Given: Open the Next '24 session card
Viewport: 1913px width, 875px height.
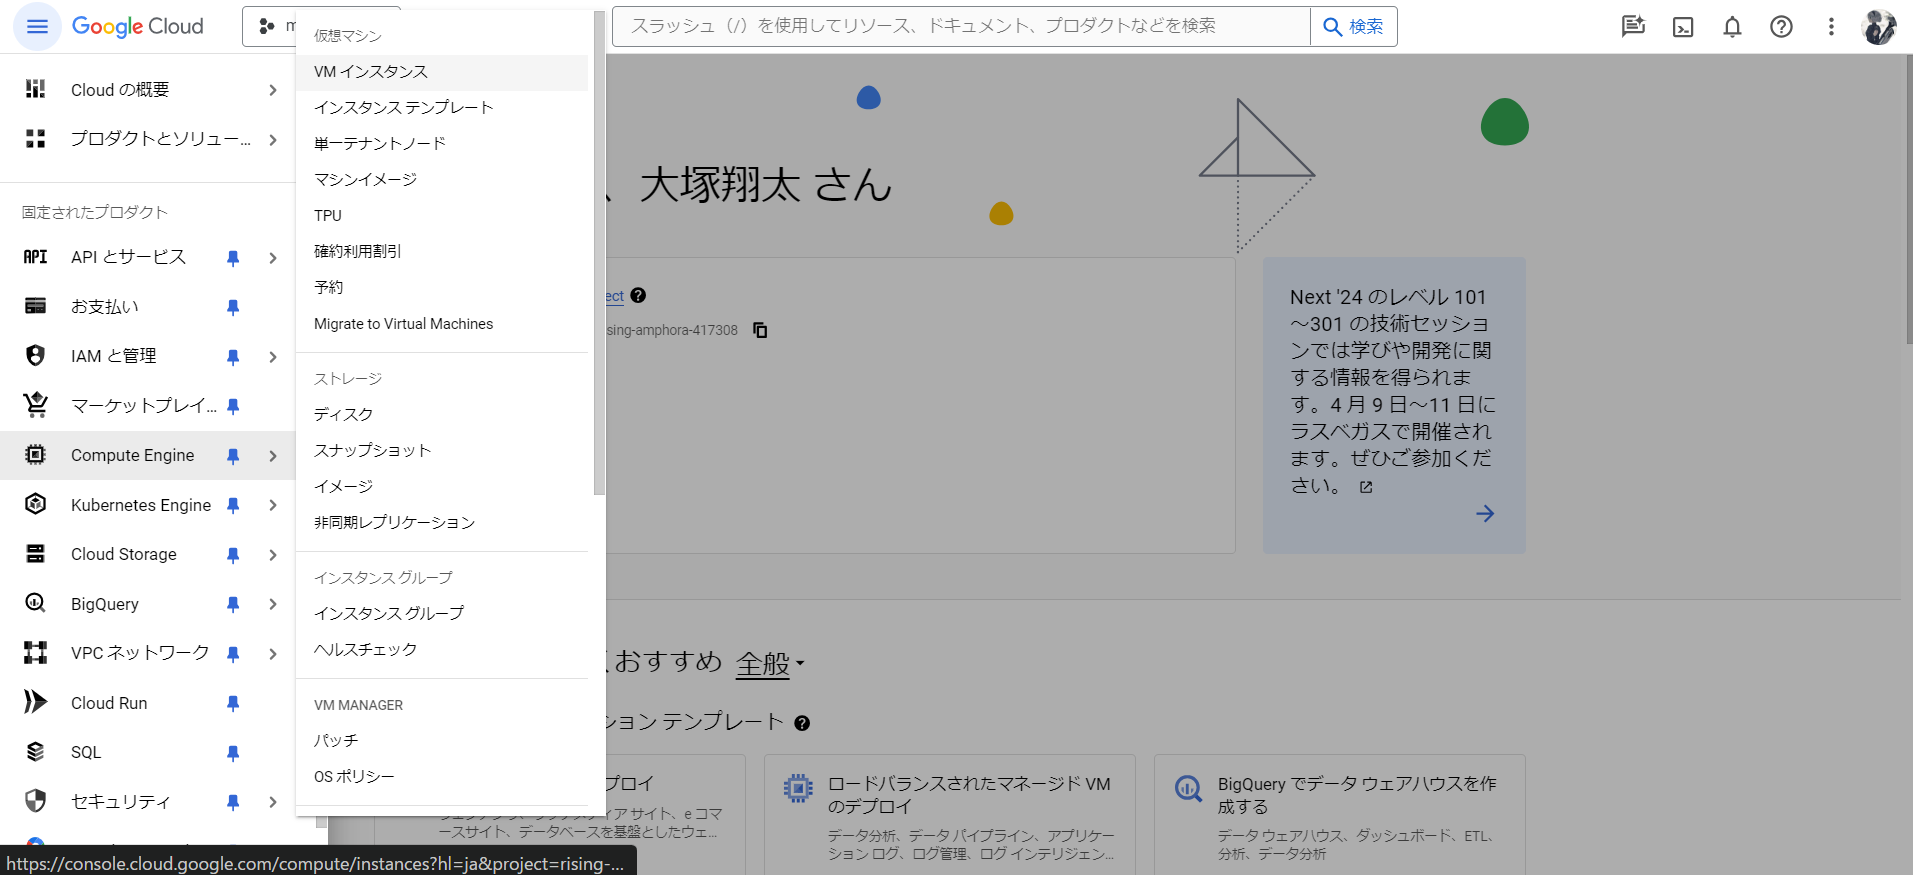Looking at the screenshot, I should [1394, 405].
